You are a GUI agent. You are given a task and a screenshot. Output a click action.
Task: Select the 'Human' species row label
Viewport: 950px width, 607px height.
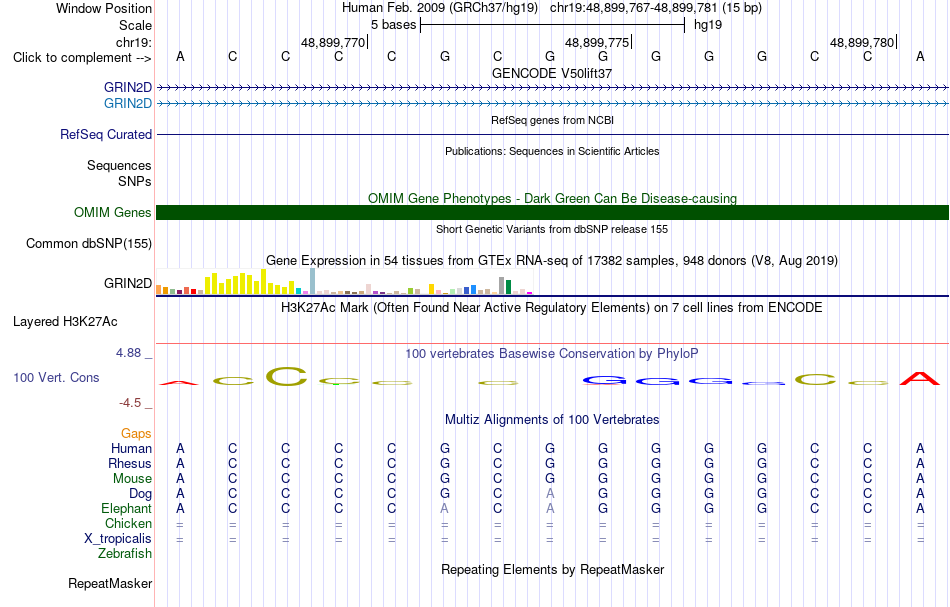pyautogui.click(x=131, y=448)
